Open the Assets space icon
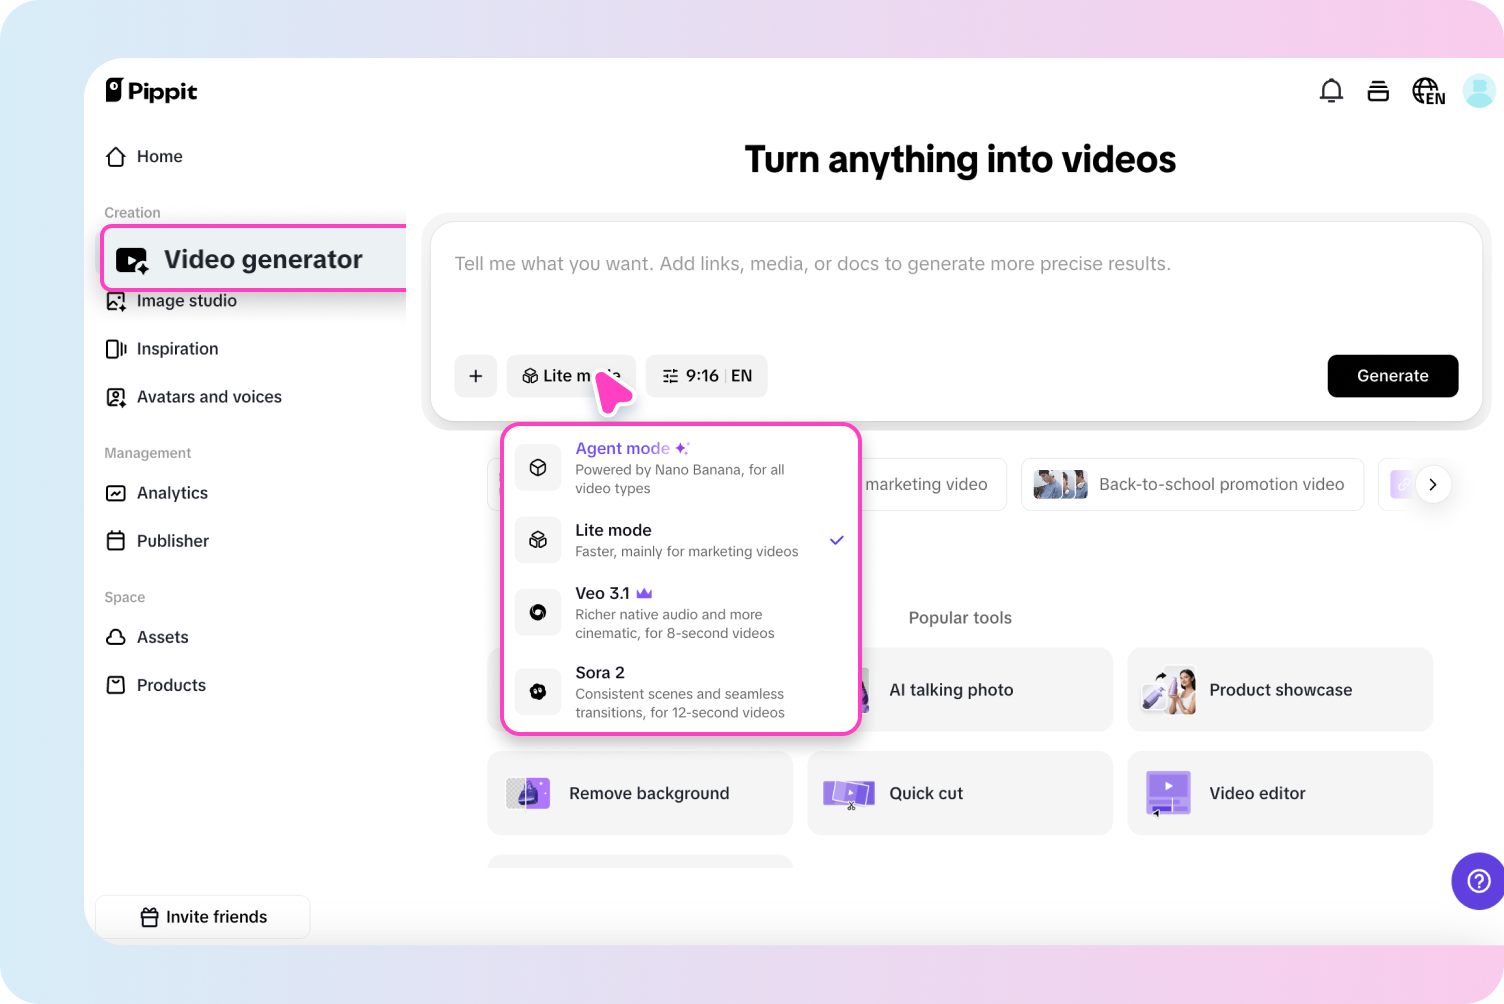This screenshot has width=1504, height=1004. (x=116, y=637)
